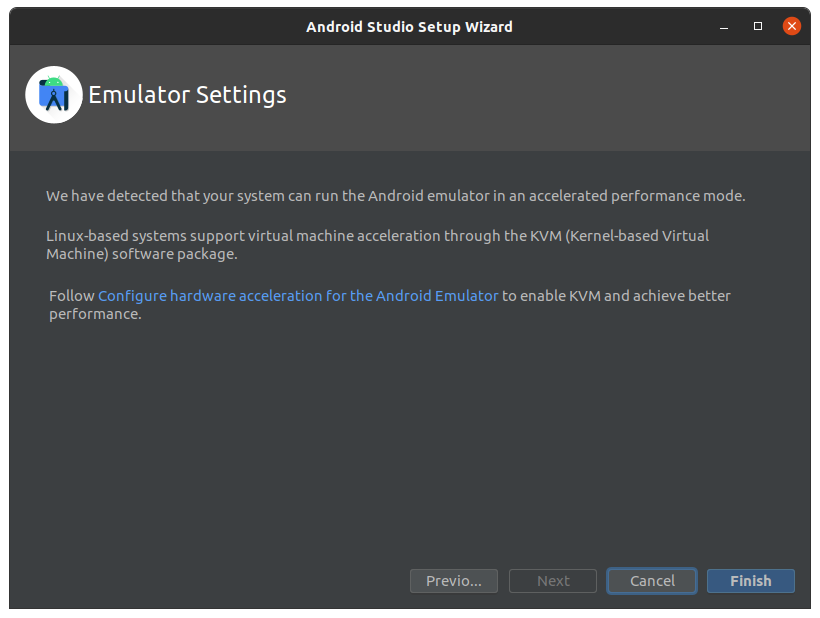Image resolution: width=820 pixels, height=618 pixels.
Task: Click the 'Linux-based systems support' paragraph
Action: (377, 245)
